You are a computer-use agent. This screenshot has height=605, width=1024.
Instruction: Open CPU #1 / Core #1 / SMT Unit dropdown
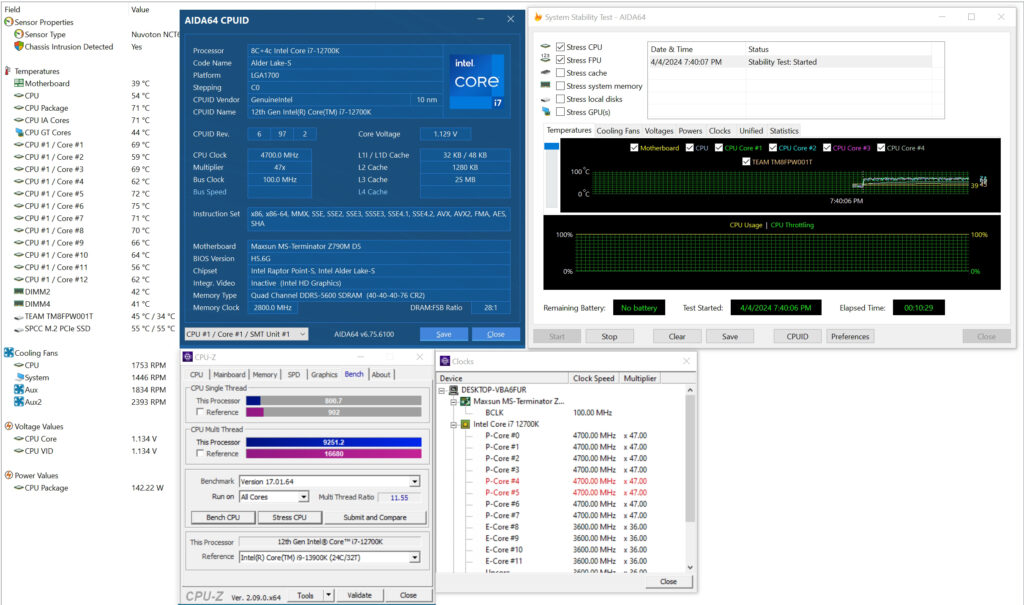click(x=246, y=334)
